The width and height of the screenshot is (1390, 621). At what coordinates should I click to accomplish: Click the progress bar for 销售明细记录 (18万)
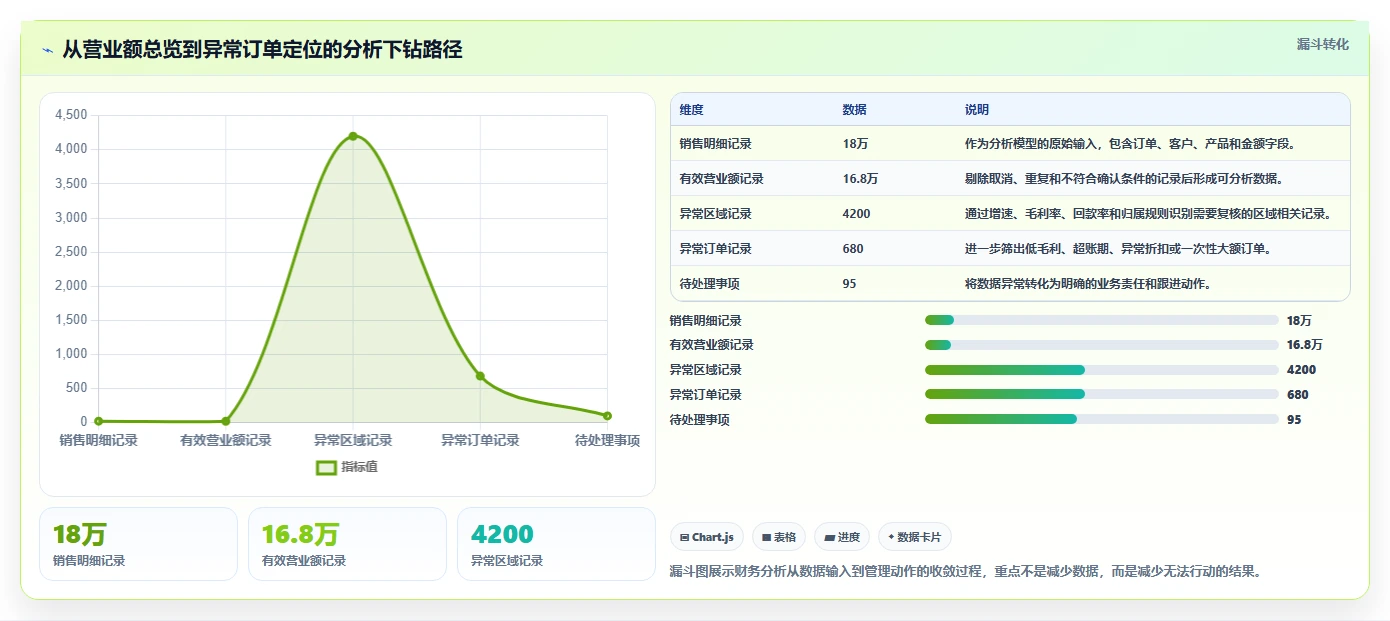1102,320
